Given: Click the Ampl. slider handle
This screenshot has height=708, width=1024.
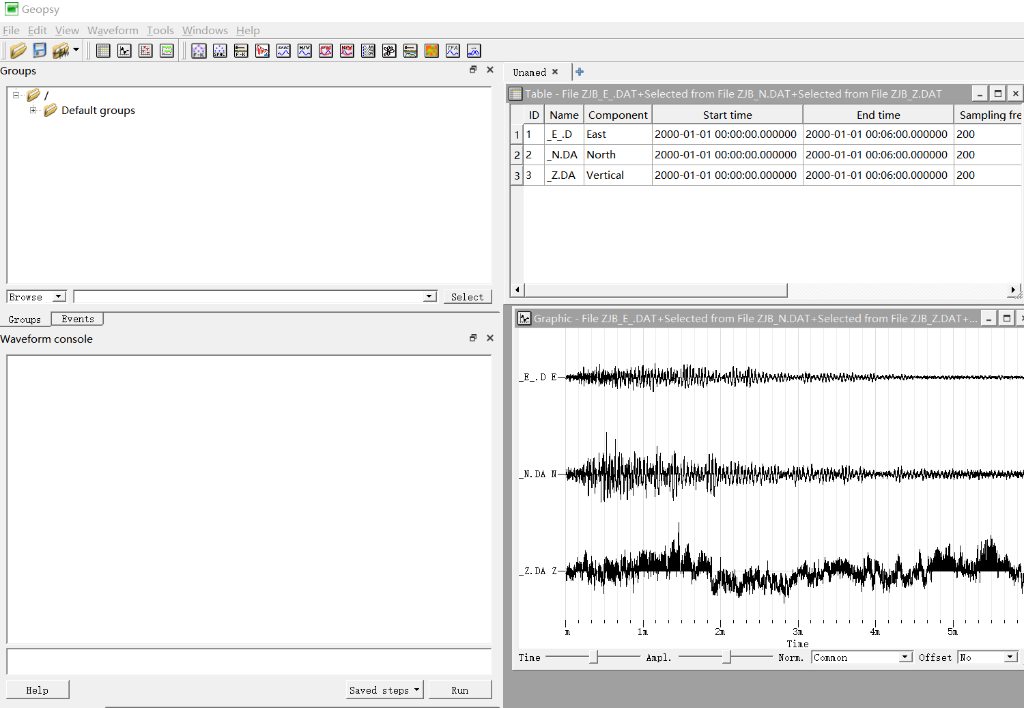Looking at the screenshot, I should [727, 657].
